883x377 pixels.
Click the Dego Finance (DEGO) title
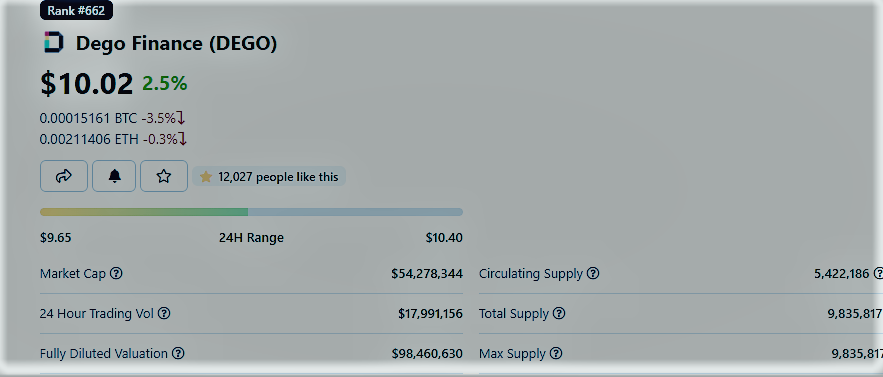coord(176,43)
